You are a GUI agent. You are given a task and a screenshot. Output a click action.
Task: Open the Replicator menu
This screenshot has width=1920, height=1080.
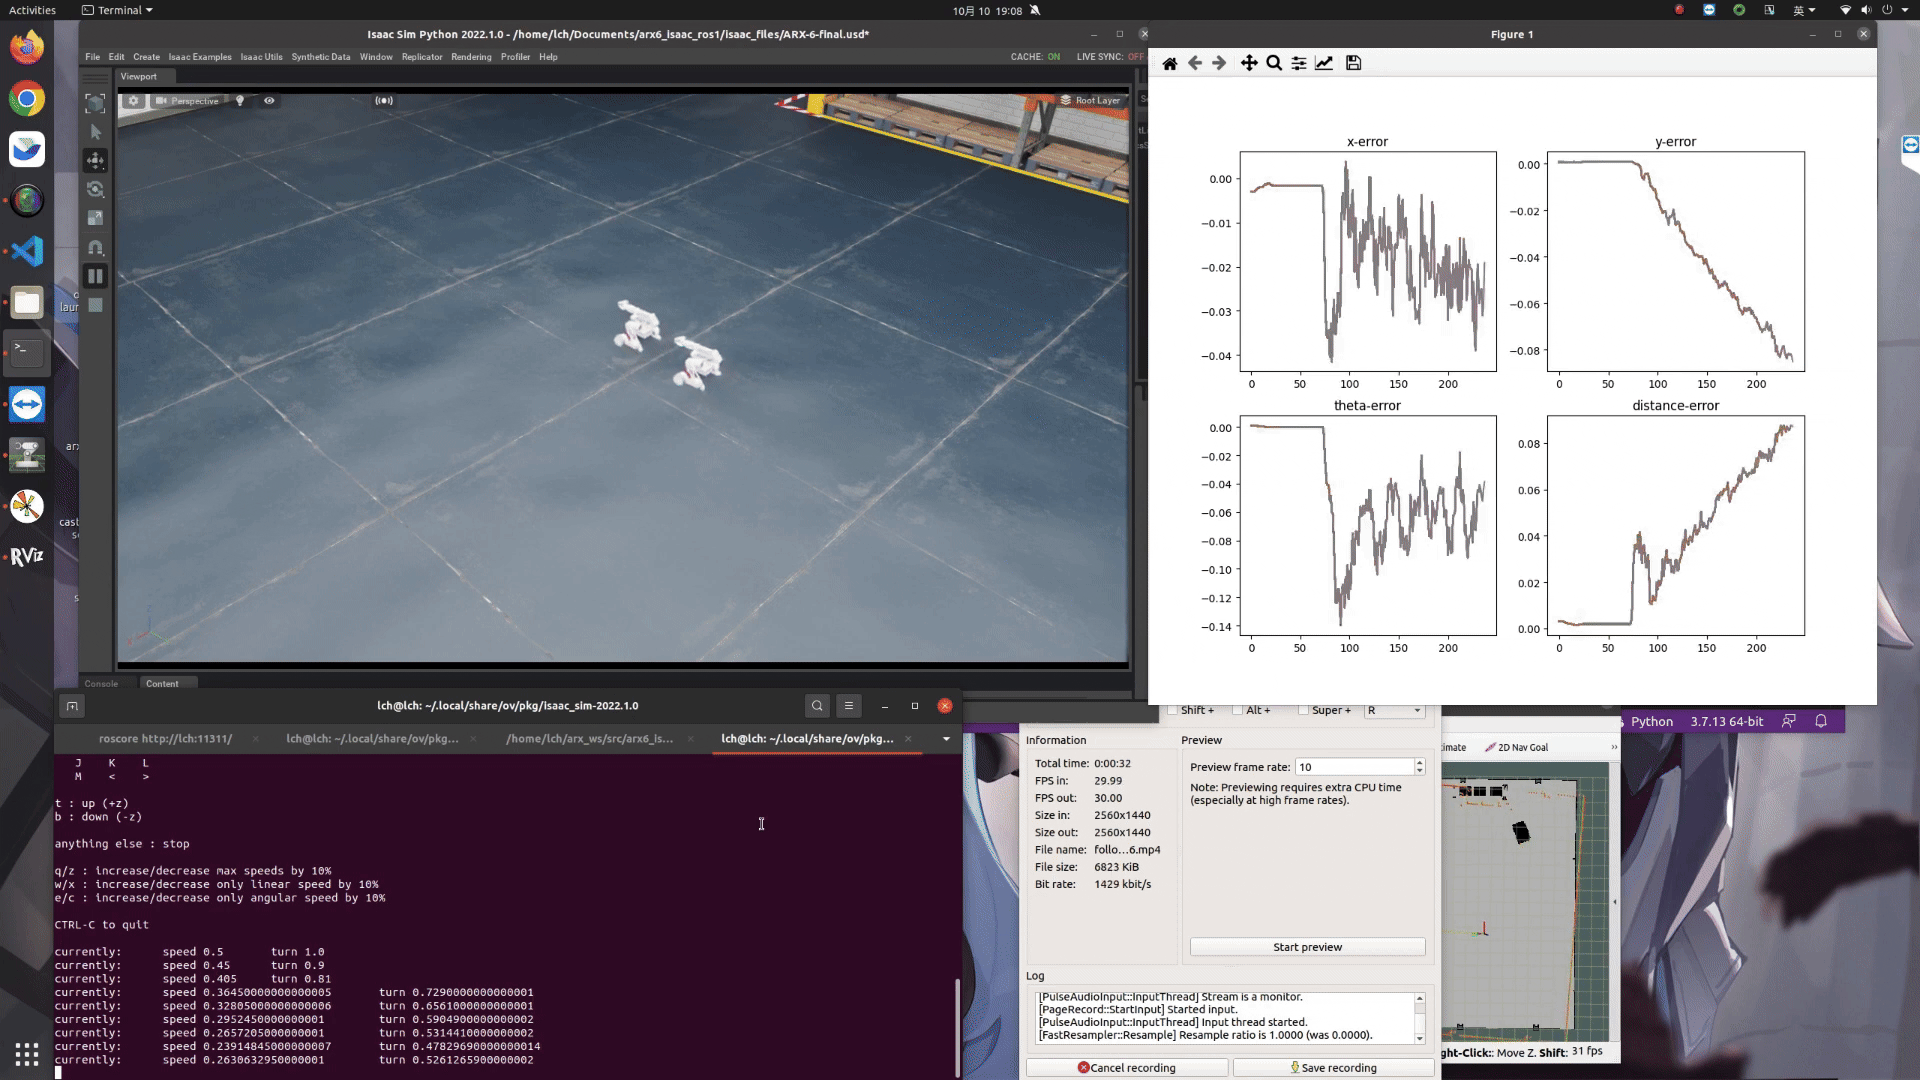coord(422,57)
